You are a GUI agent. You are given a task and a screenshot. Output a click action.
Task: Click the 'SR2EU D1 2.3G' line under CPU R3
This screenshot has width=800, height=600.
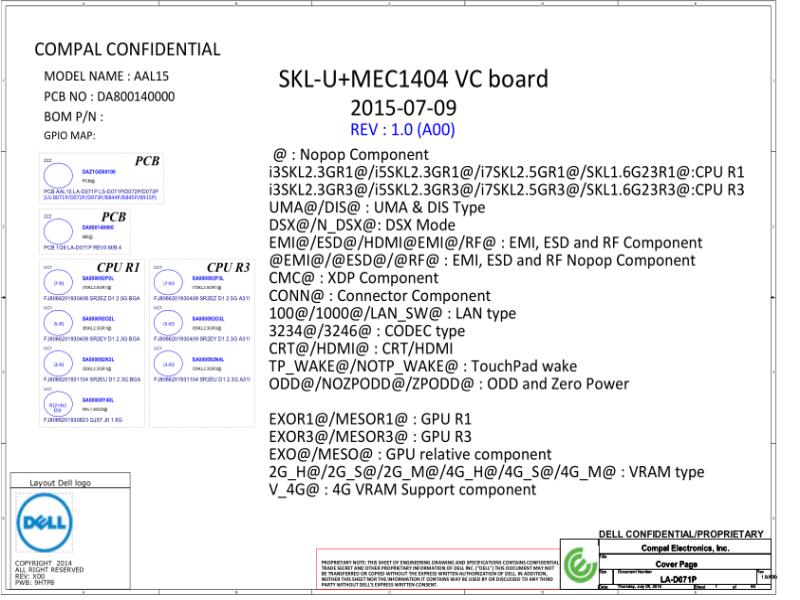coord(202,380)
